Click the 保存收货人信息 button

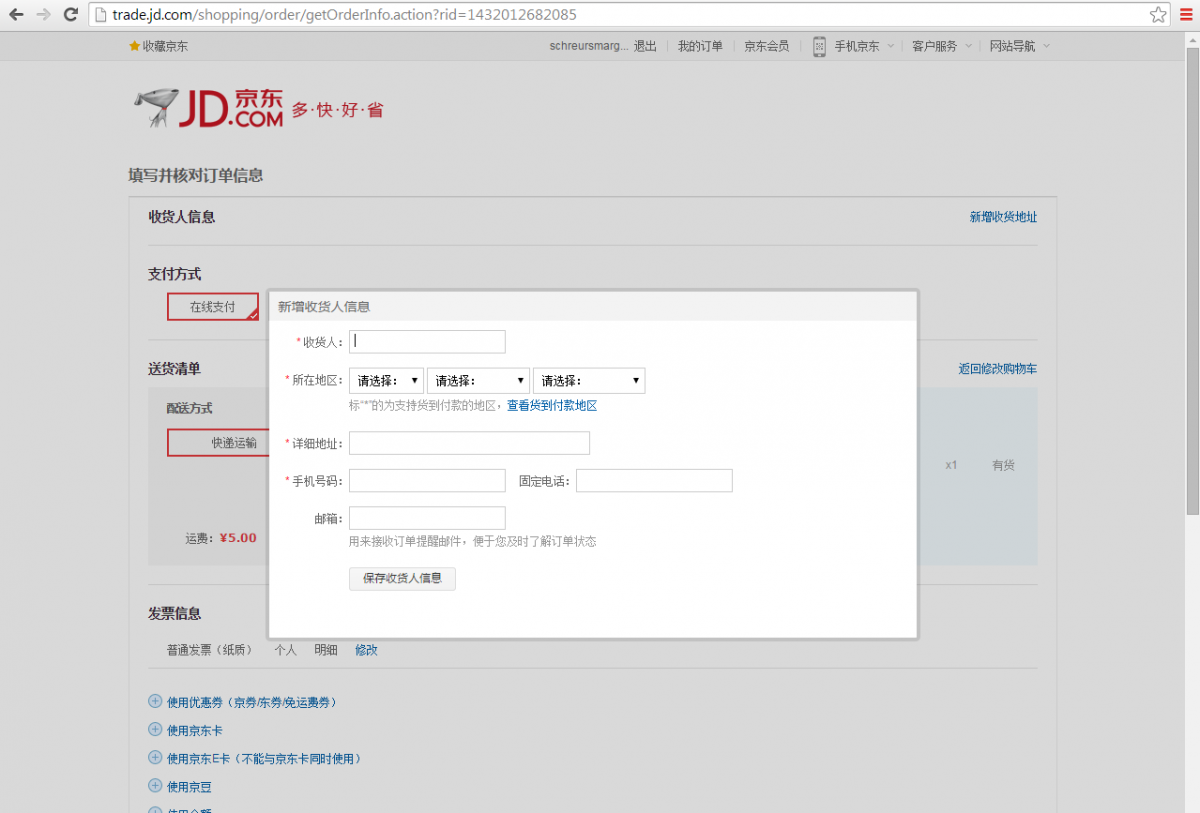tap(402, 578)
